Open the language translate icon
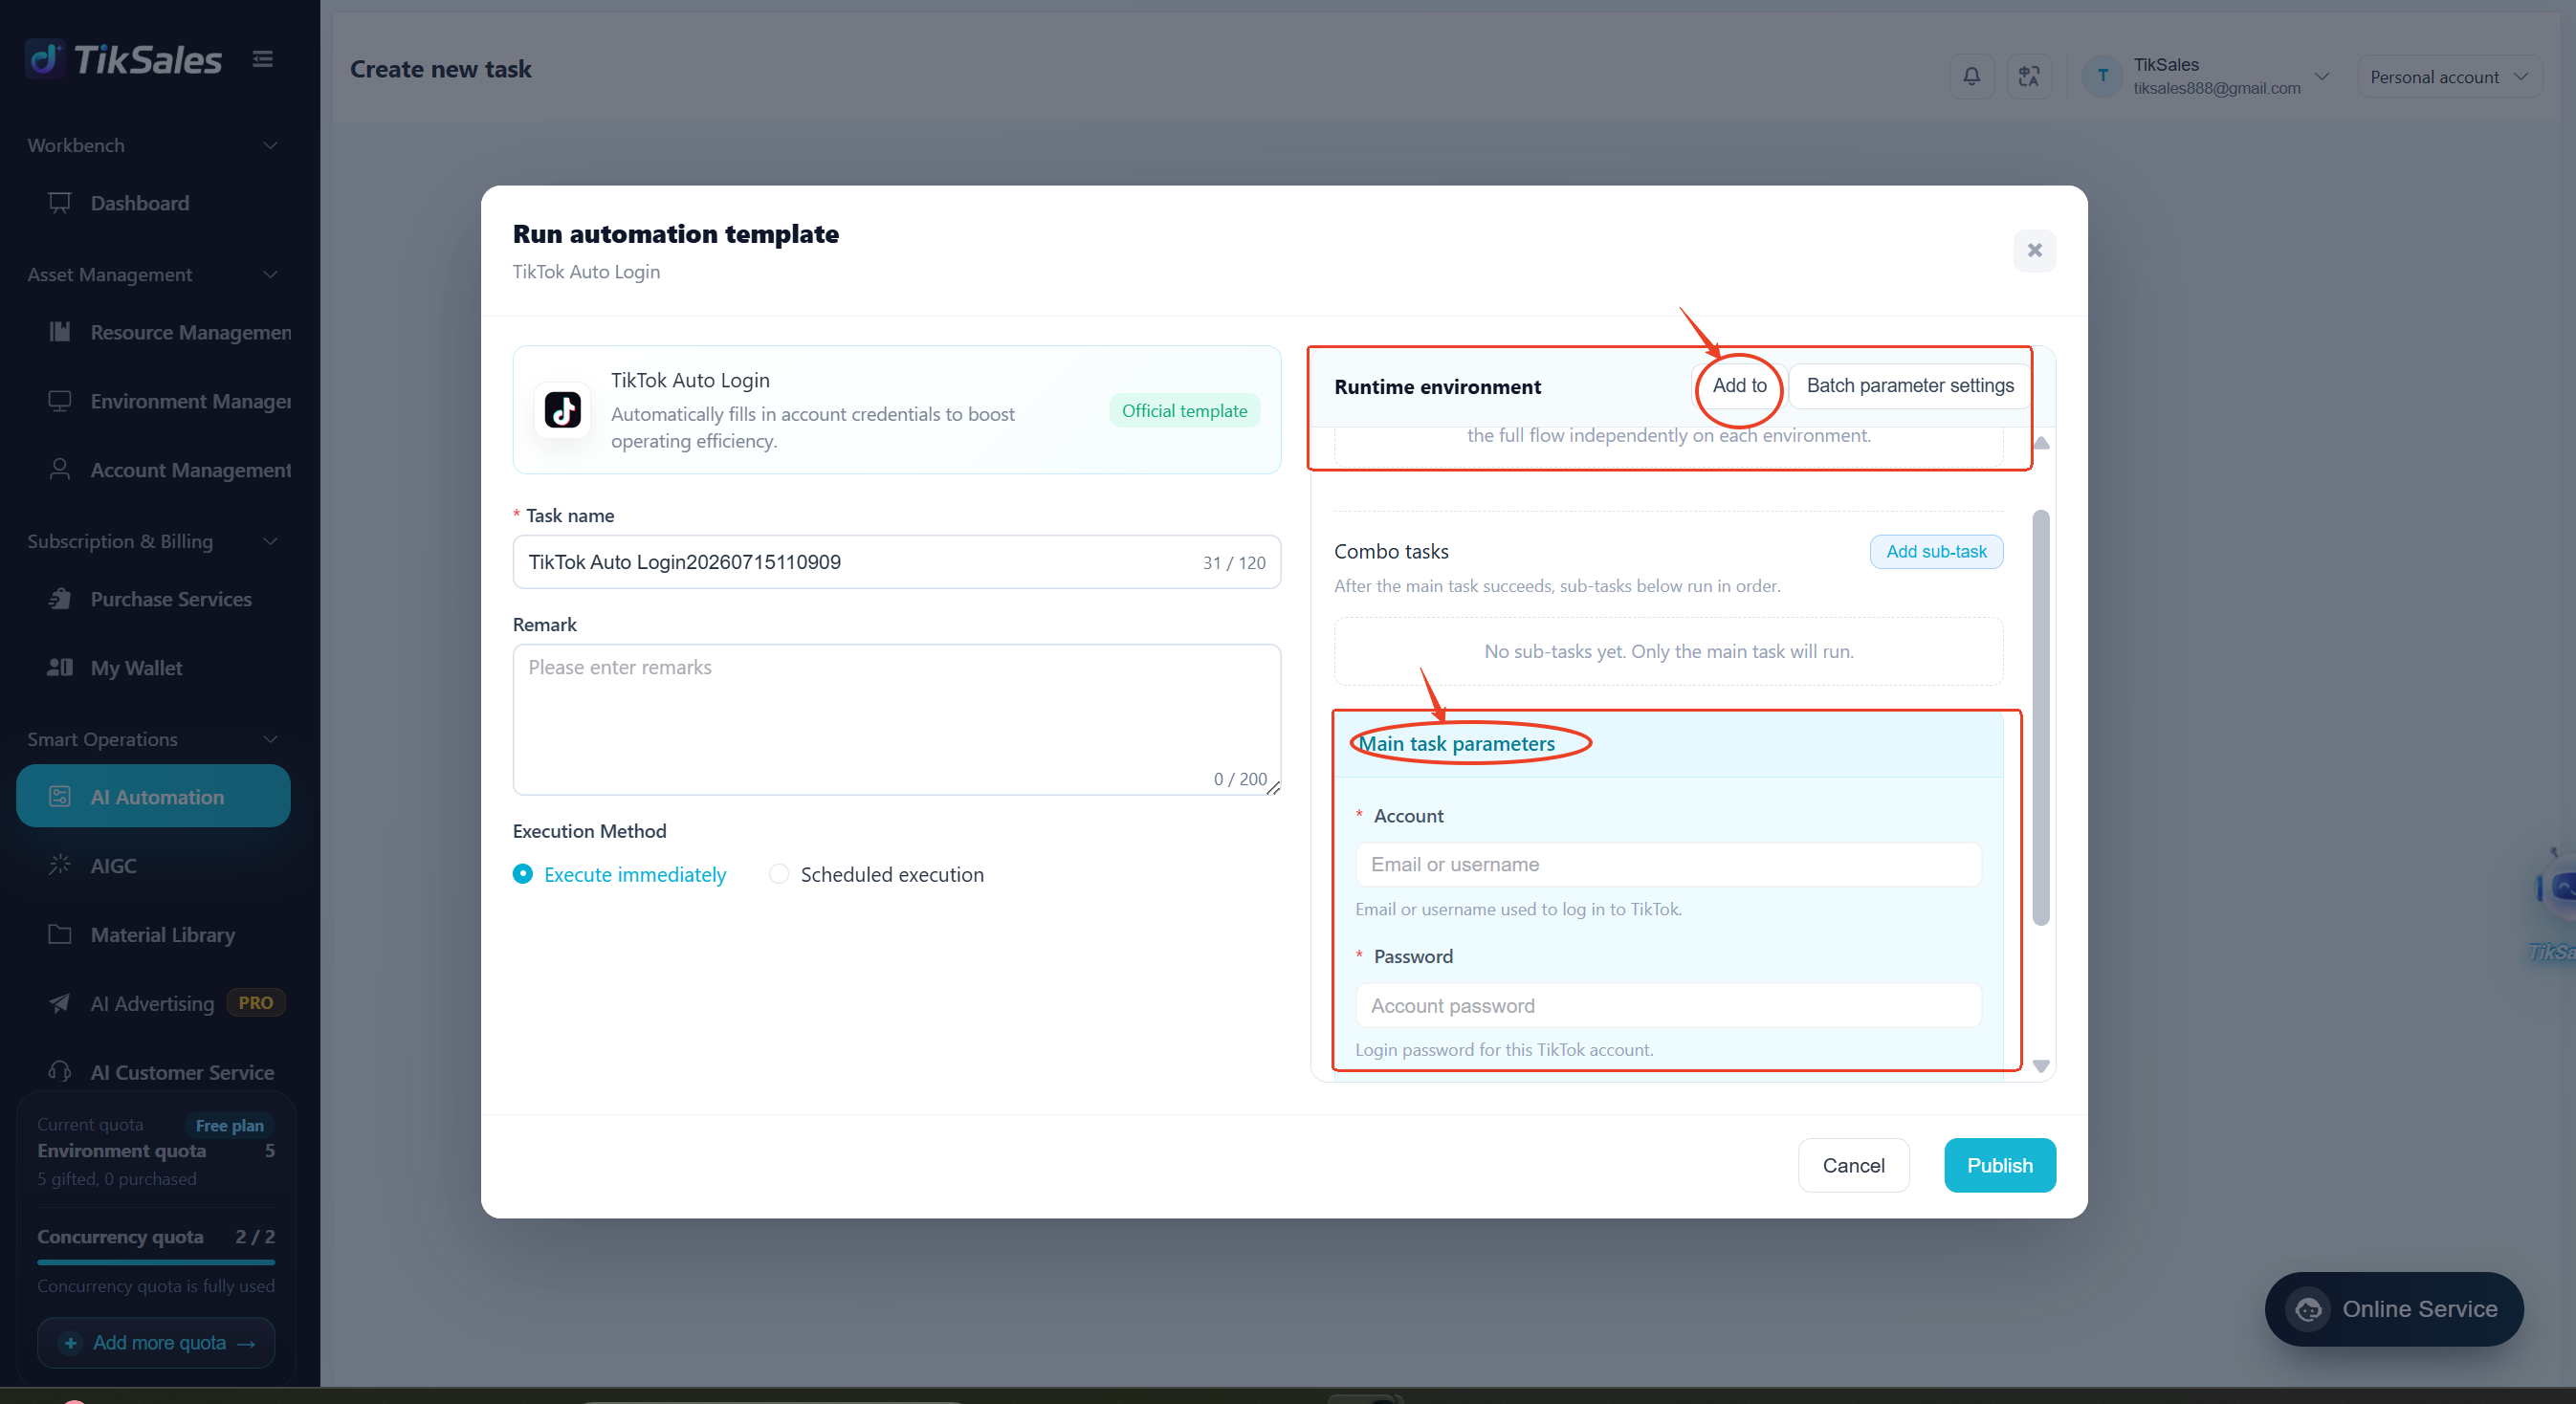 [2029, 76]
